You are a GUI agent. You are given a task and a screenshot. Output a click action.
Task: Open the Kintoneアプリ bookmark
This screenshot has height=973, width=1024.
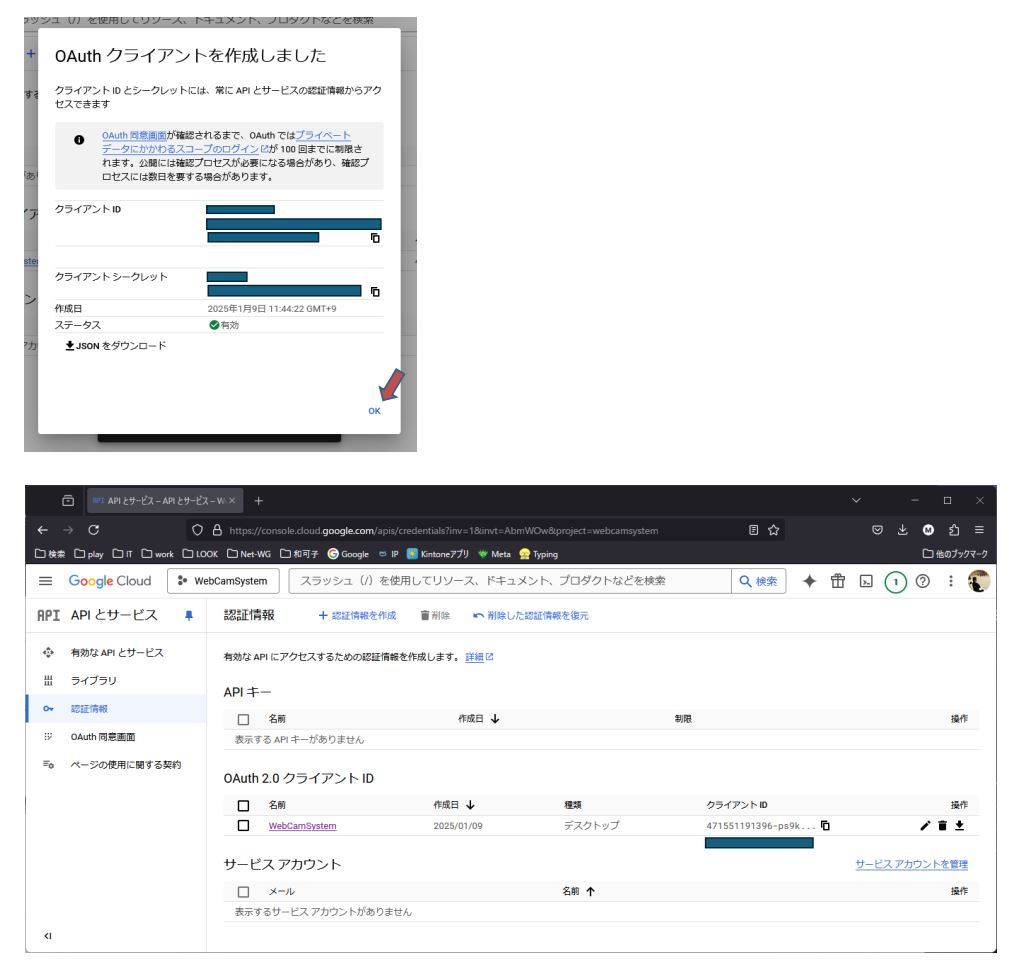point(438,554)
